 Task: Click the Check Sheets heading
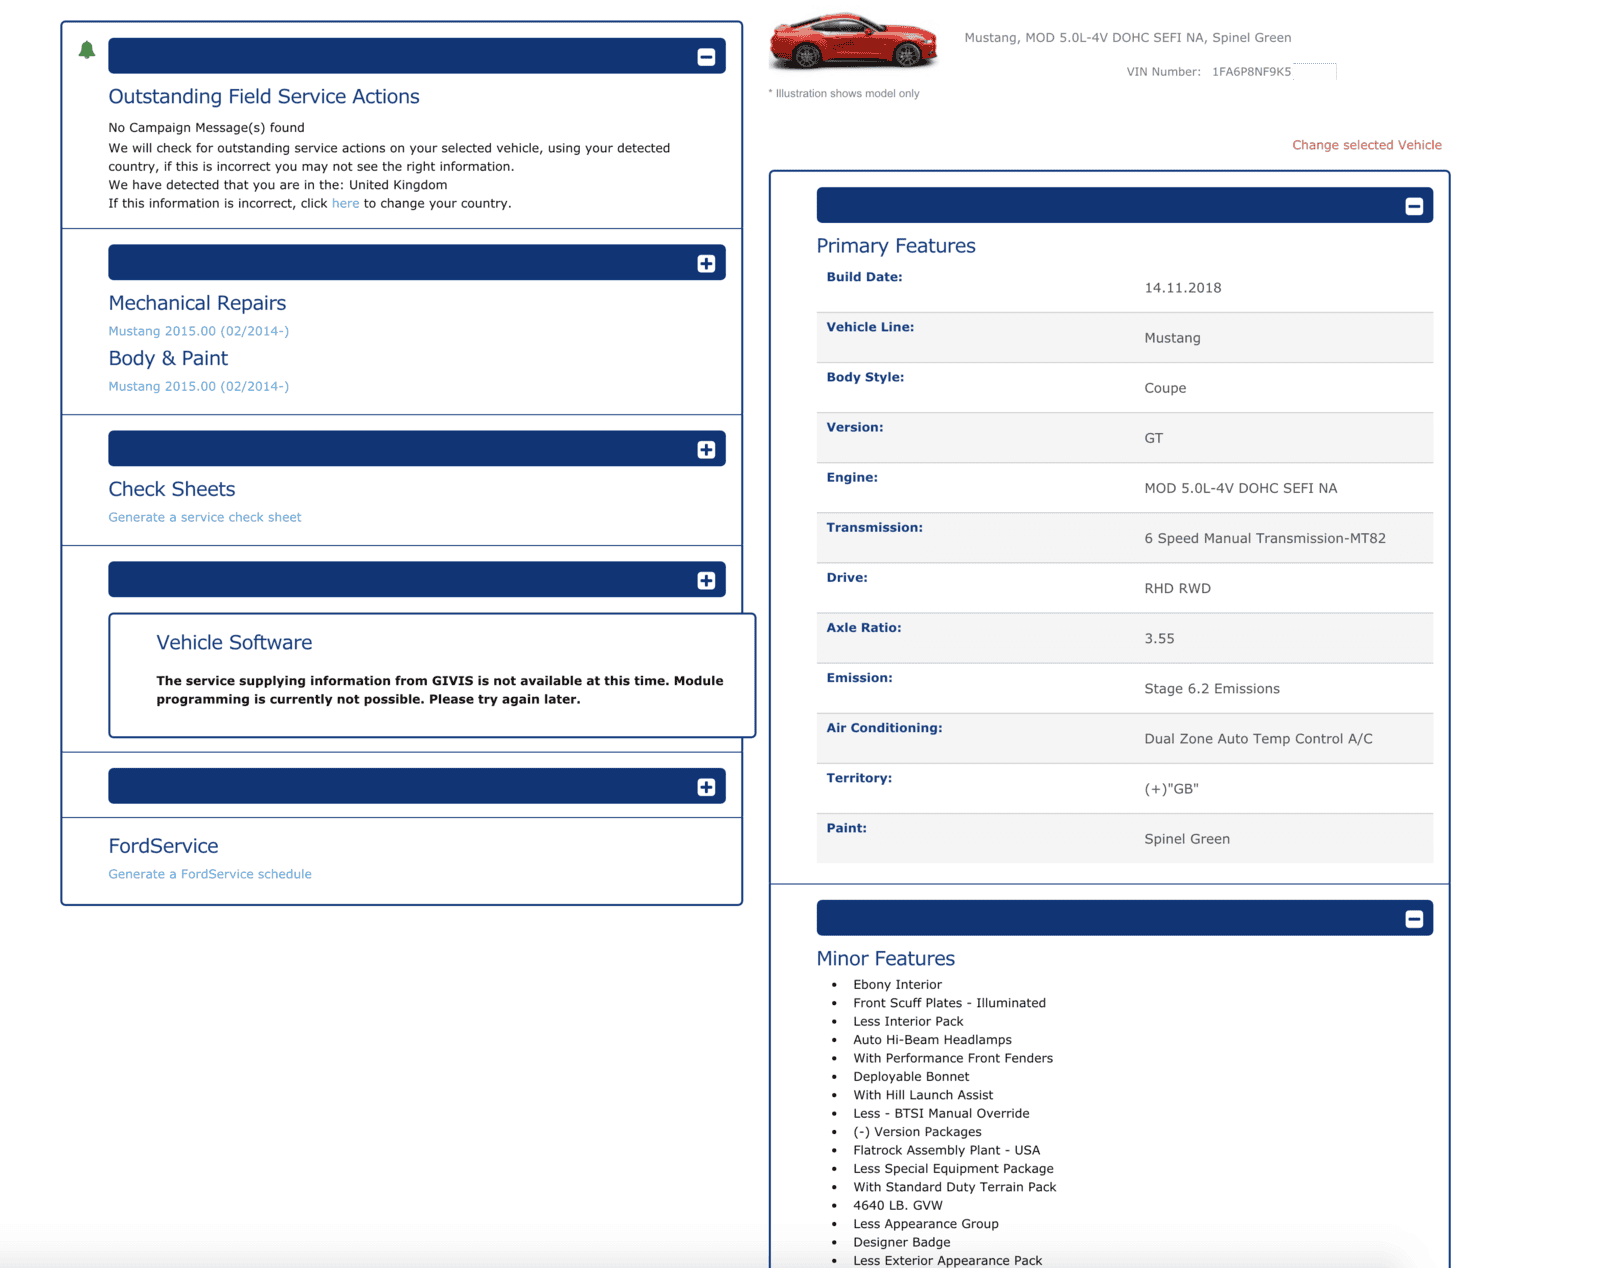tap(172, 489)
